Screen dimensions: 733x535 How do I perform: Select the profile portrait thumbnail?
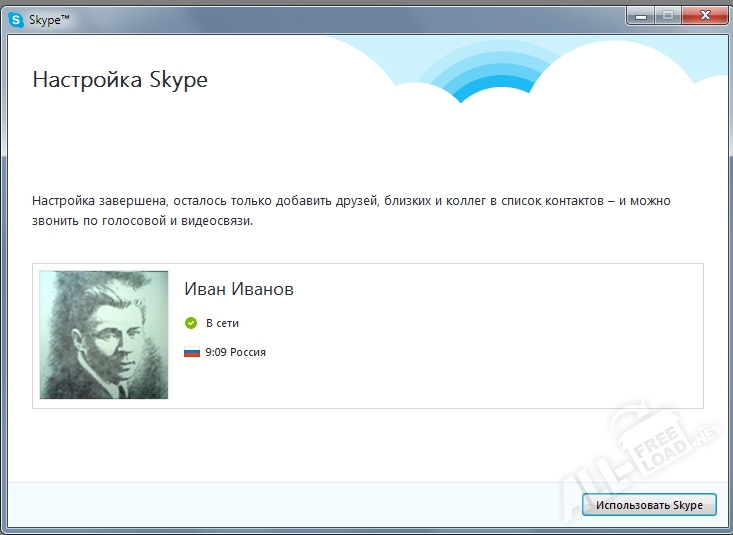104,335
